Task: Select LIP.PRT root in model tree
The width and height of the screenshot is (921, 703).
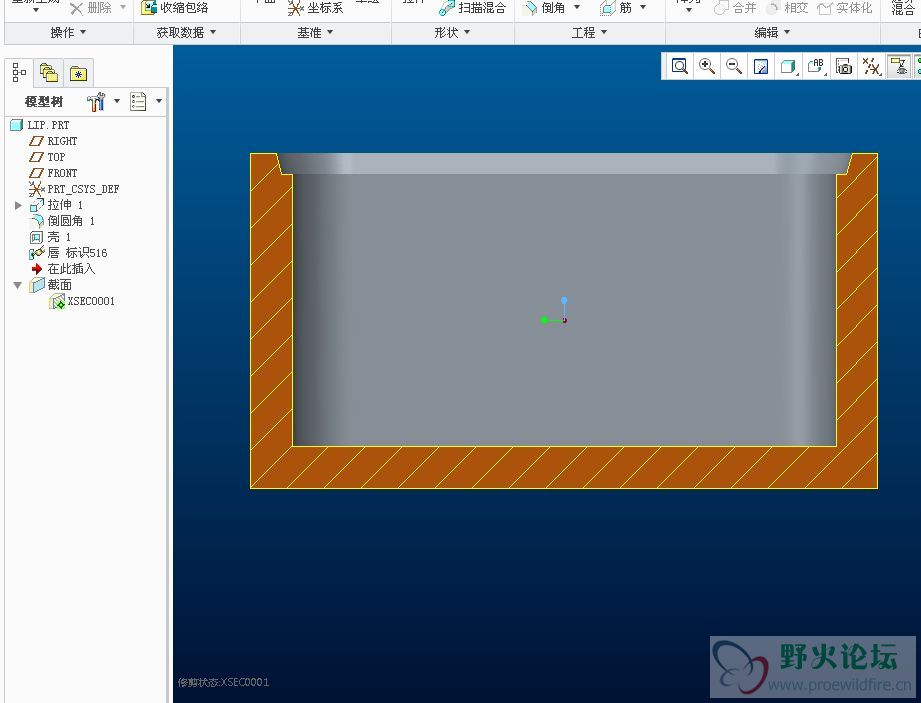Action: tap(40, 125)
